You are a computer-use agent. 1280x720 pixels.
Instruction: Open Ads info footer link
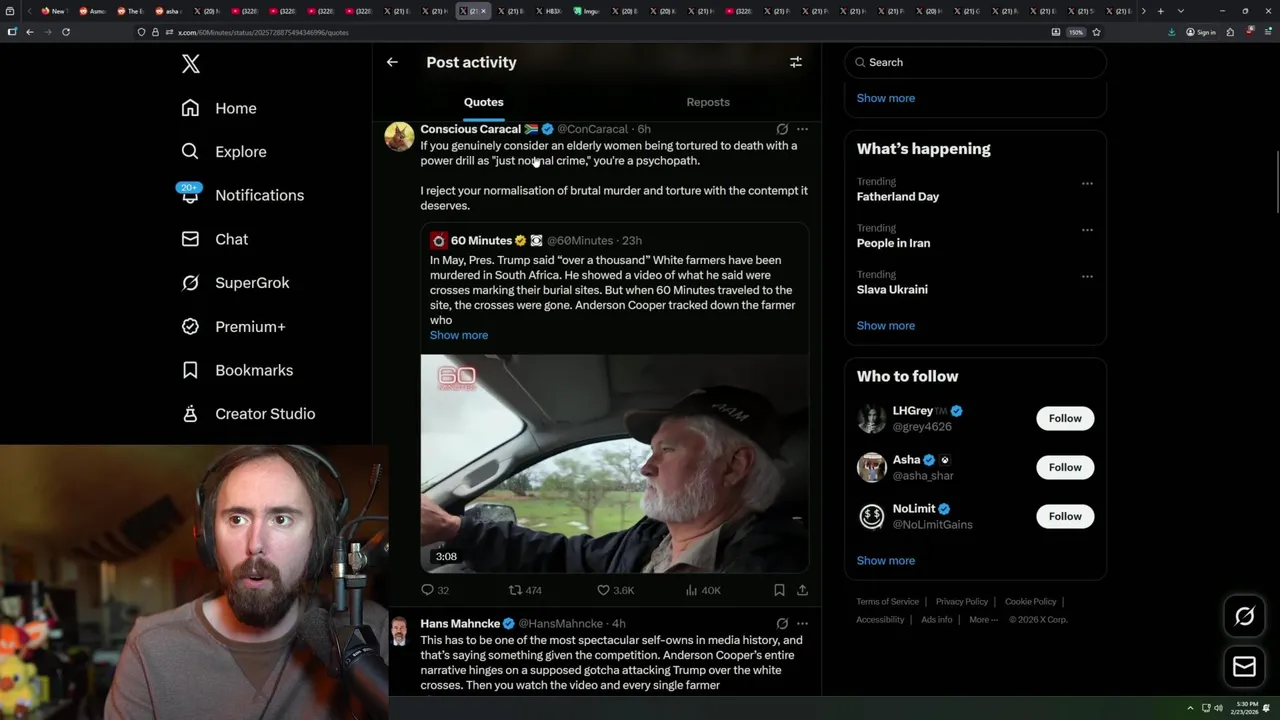tap(937, 619)
